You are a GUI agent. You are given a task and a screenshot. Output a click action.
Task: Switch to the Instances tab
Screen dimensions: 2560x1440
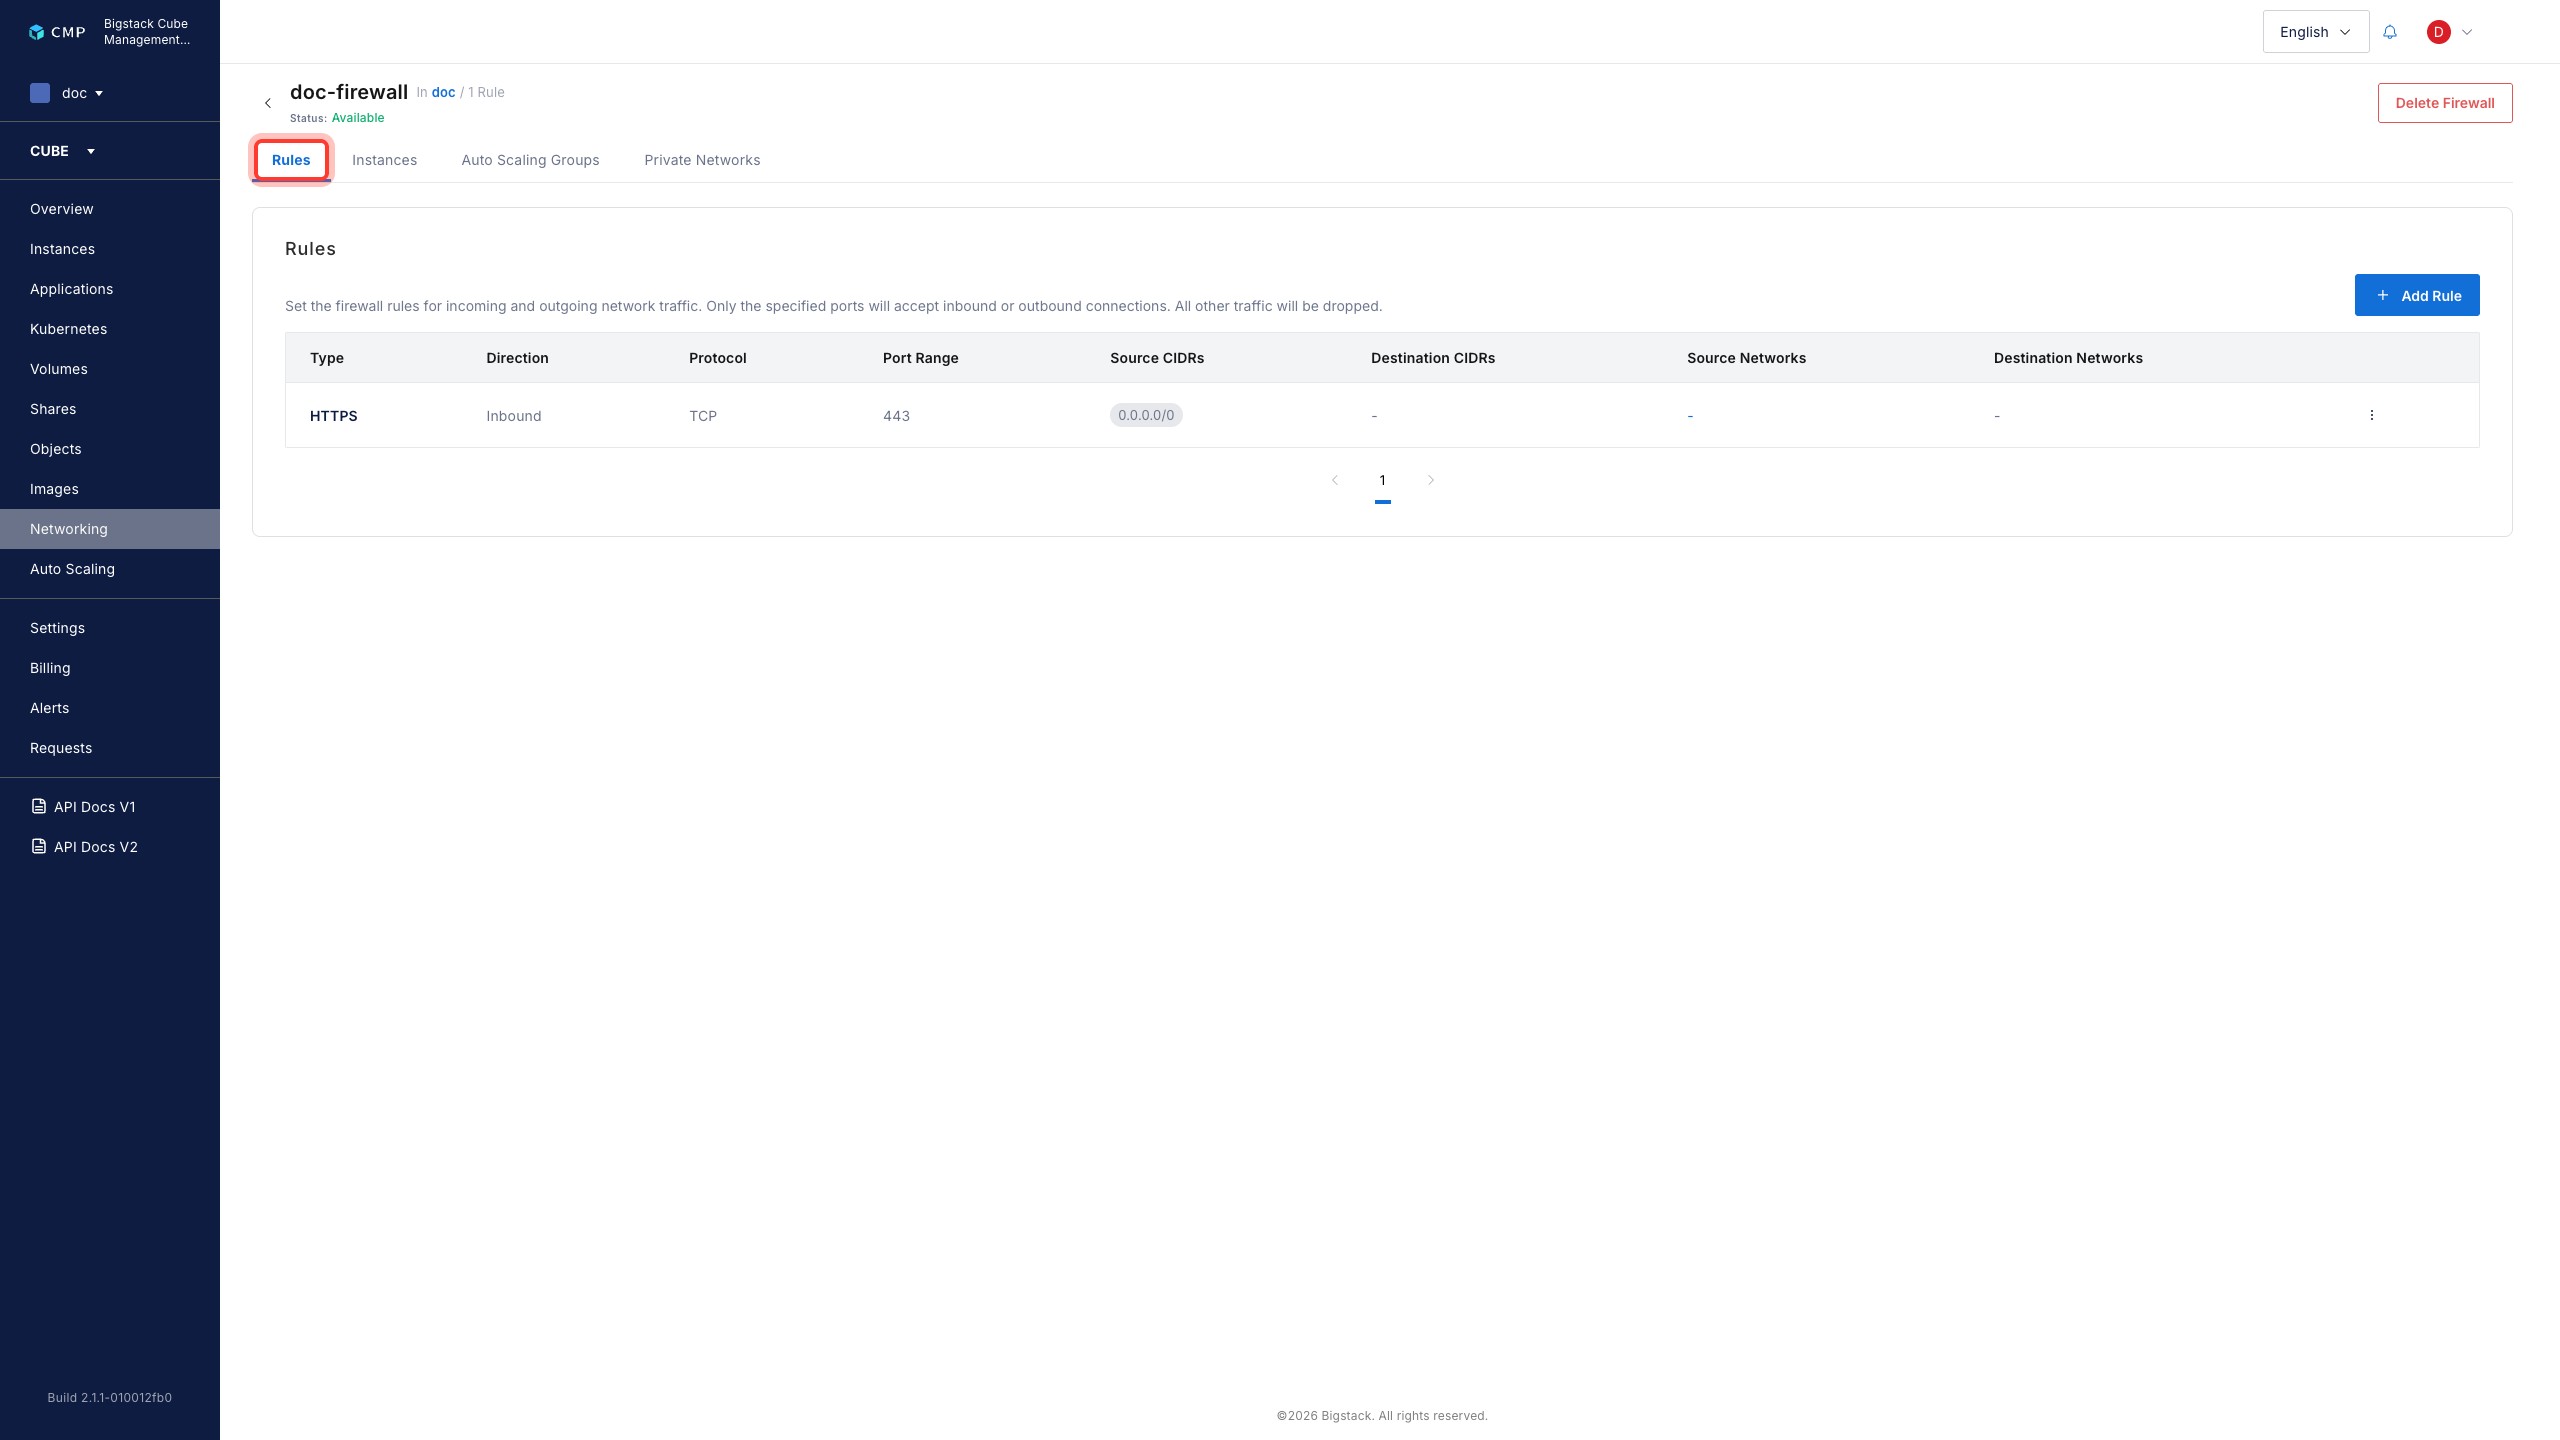click(x=384, y=160)
